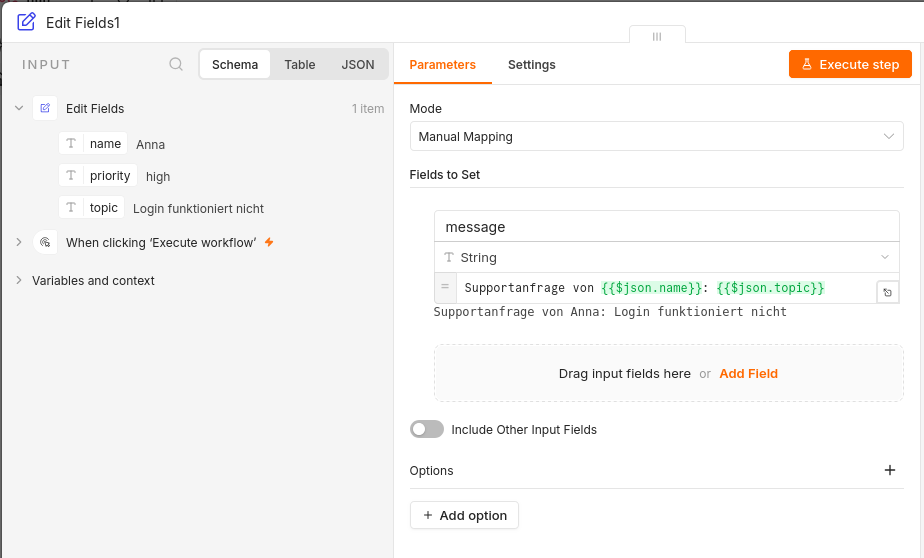924x558 pixels.
Task: Open the Parameters tab
Action: [x=443, y=65]
